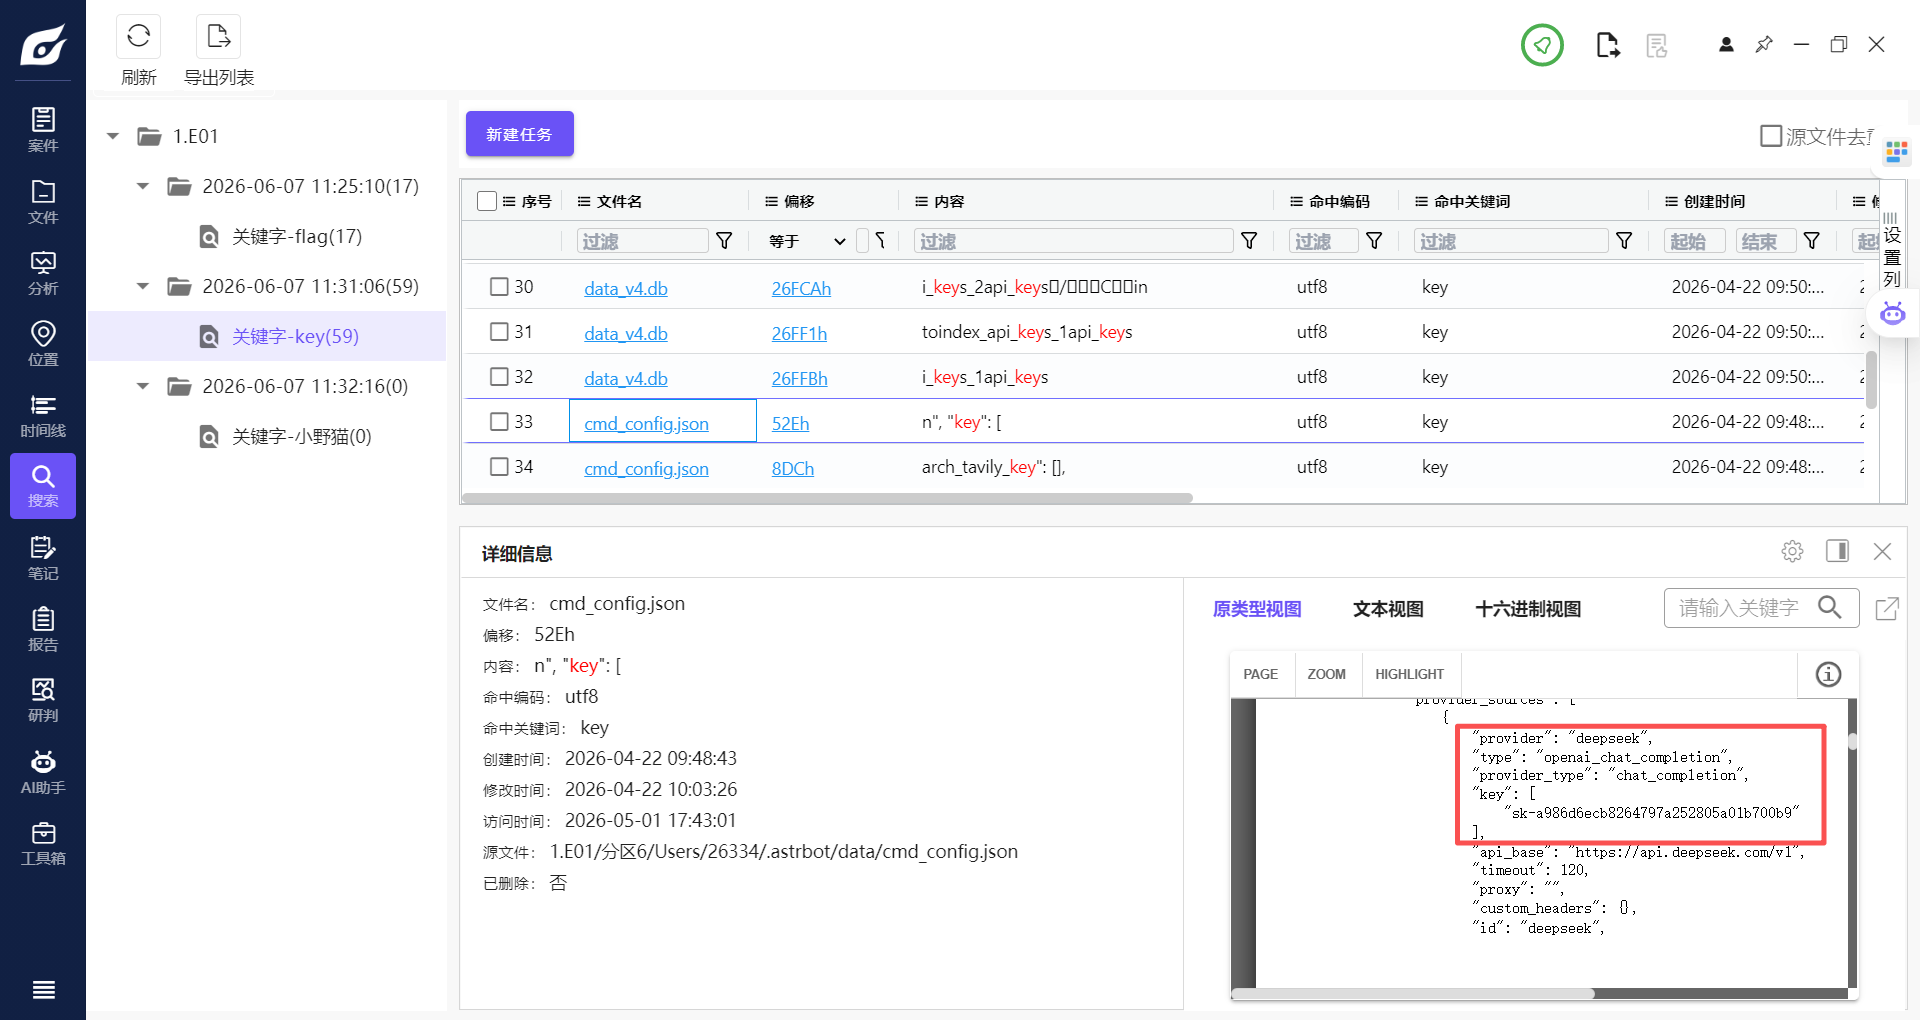Click the user account icon in title bar
This screenshot has height=1020, width=1920.
pyautogui.click(x=1726, y=45)
